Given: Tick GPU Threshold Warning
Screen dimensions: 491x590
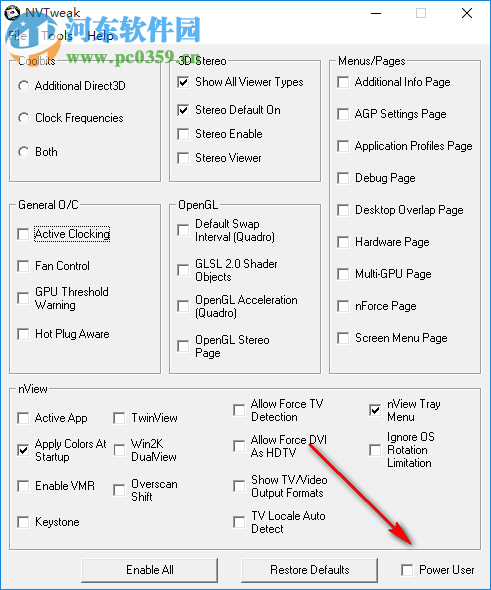Looking at the screenshot, I should [23, 298].
